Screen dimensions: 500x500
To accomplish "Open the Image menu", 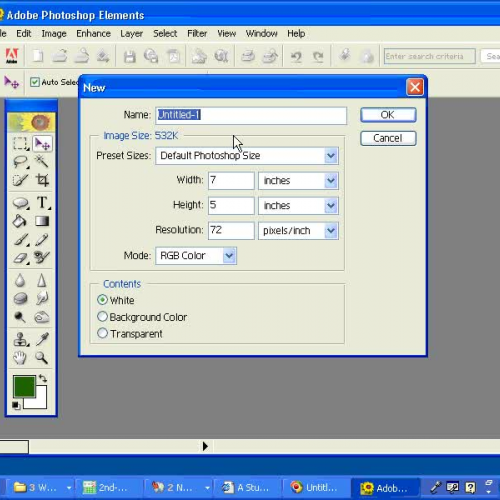I will pos(54,34).
